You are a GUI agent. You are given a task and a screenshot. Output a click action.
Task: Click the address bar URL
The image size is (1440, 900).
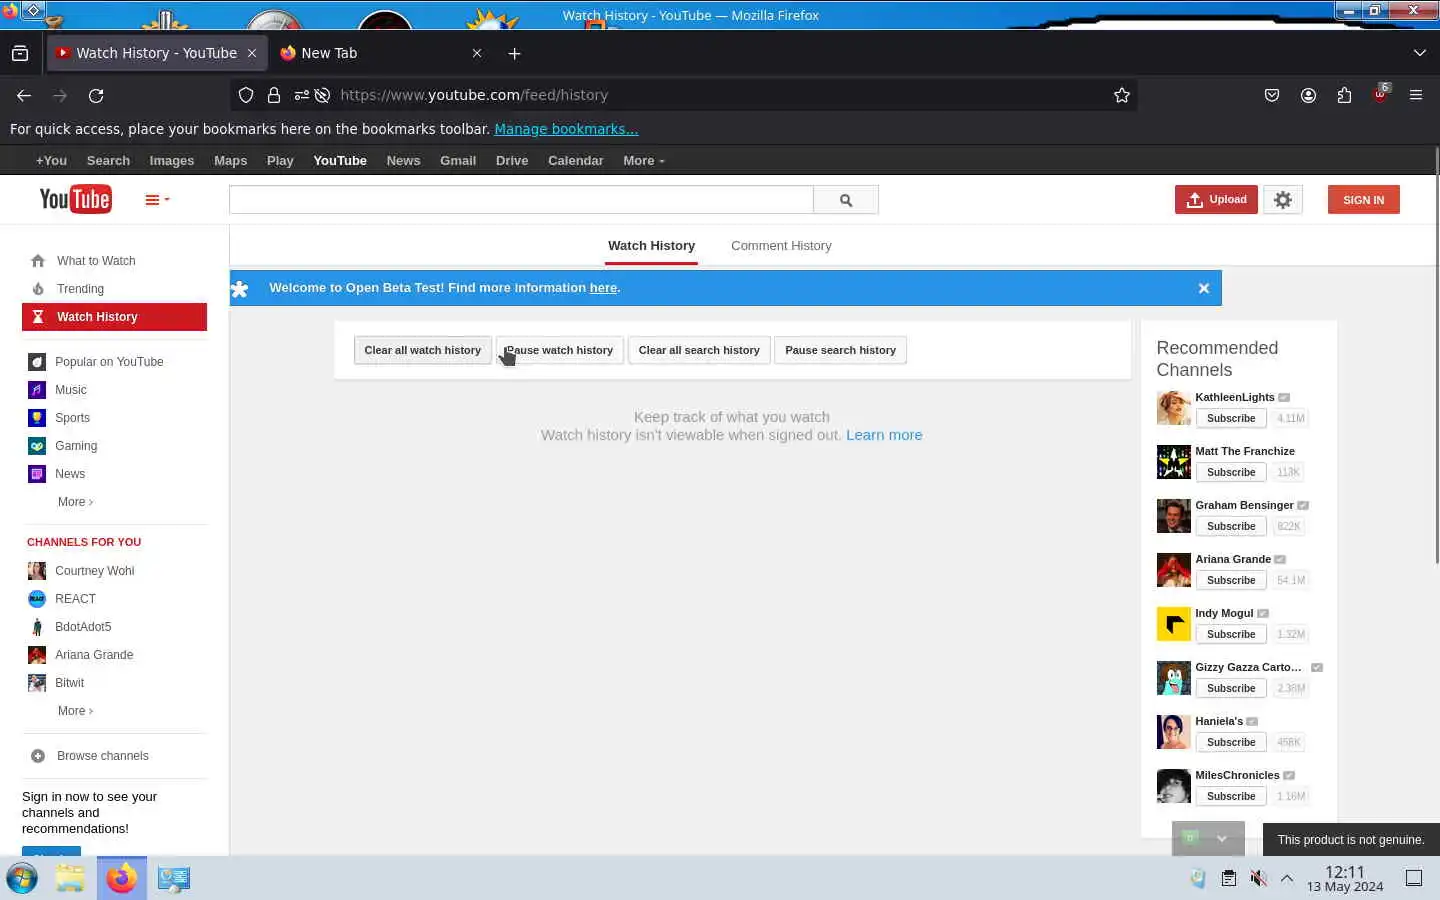click(474, 95)
